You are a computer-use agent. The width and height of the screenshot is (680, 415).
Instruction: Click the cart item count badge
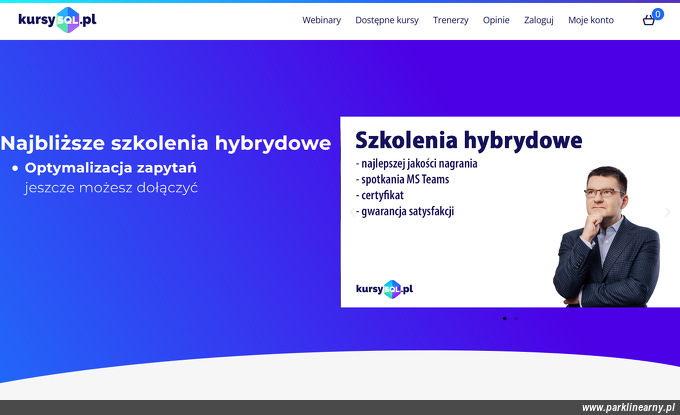pyautogui.click(x=657, y=14)
